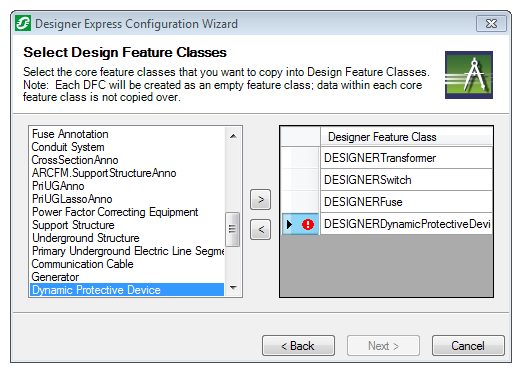Screen dimensions: 522x373
Task: Select CrossSectionAnno in the list
Action: [127, 160]
